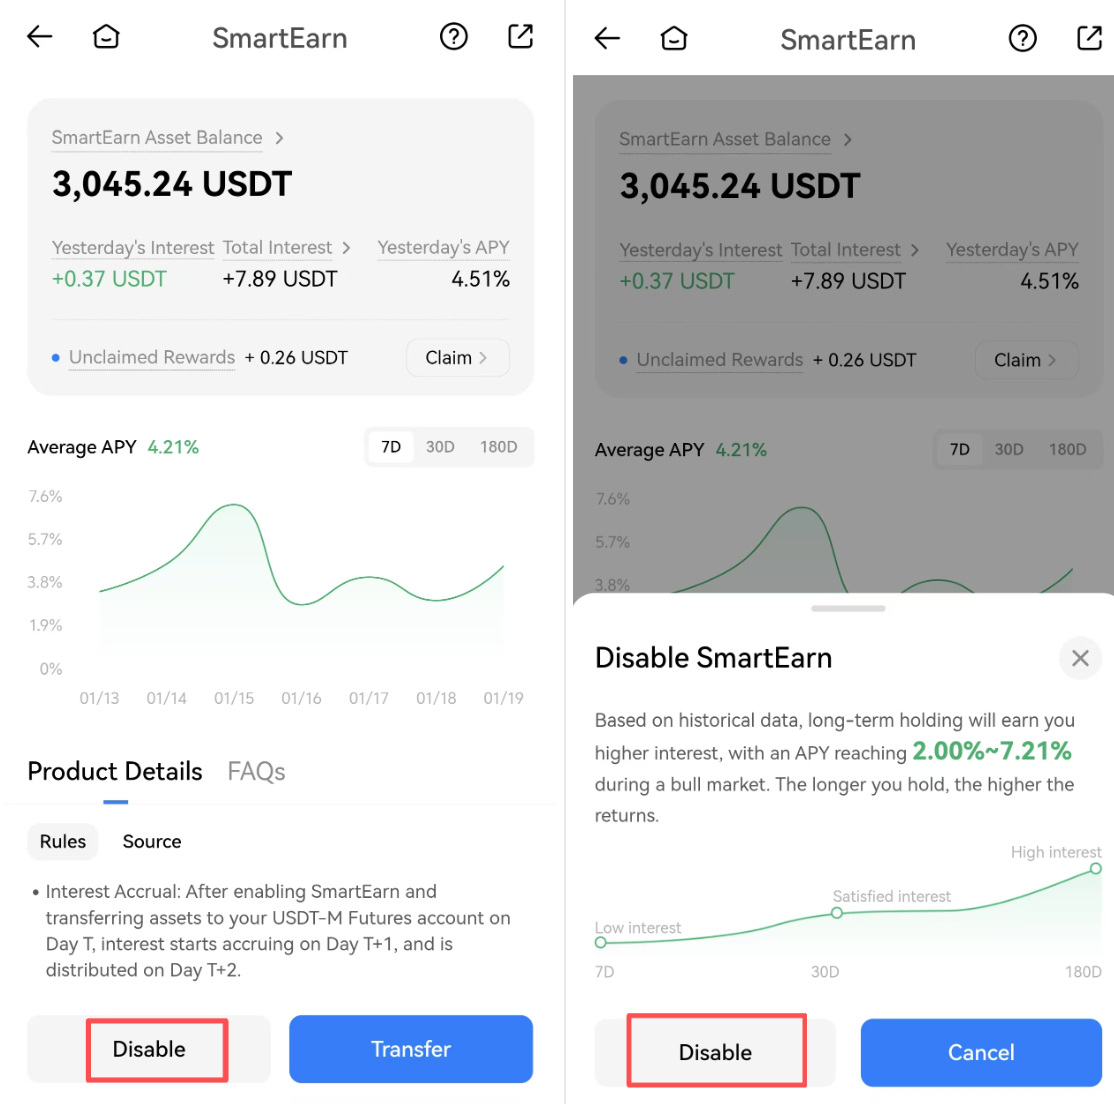The height and width of the screenshot is (1104, 1114).
Task: Tap the Satisfied interest point on the chart
Action: point(837,913)
